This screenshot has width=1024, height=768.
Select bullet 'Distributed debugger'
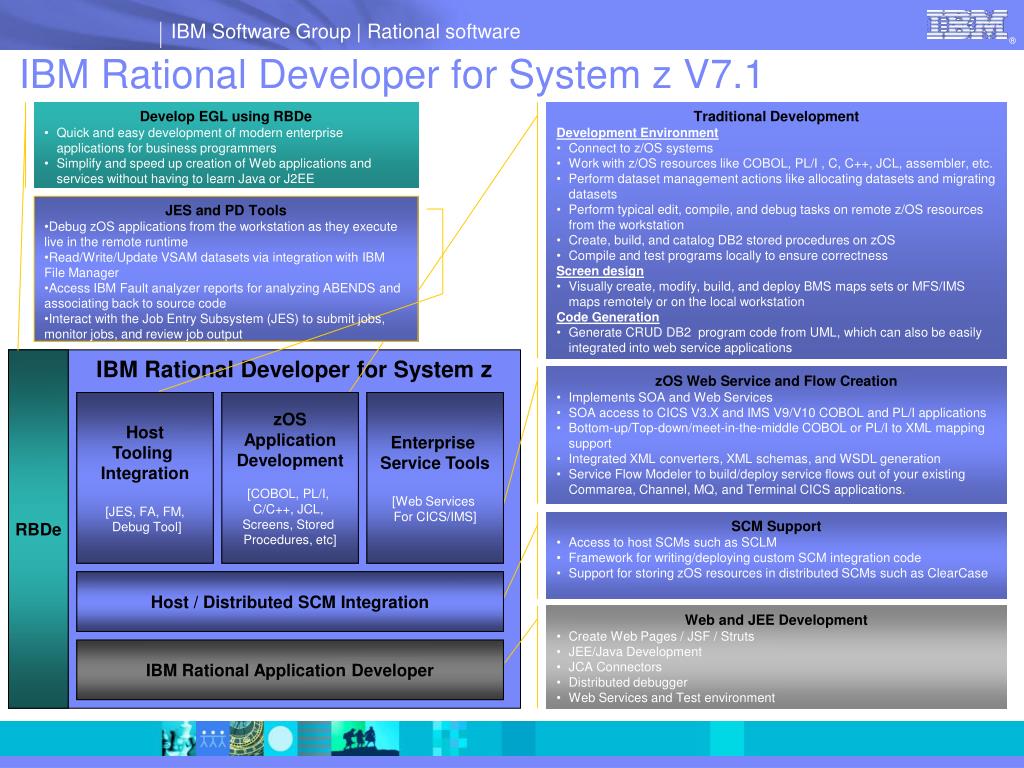coord(628,682)
